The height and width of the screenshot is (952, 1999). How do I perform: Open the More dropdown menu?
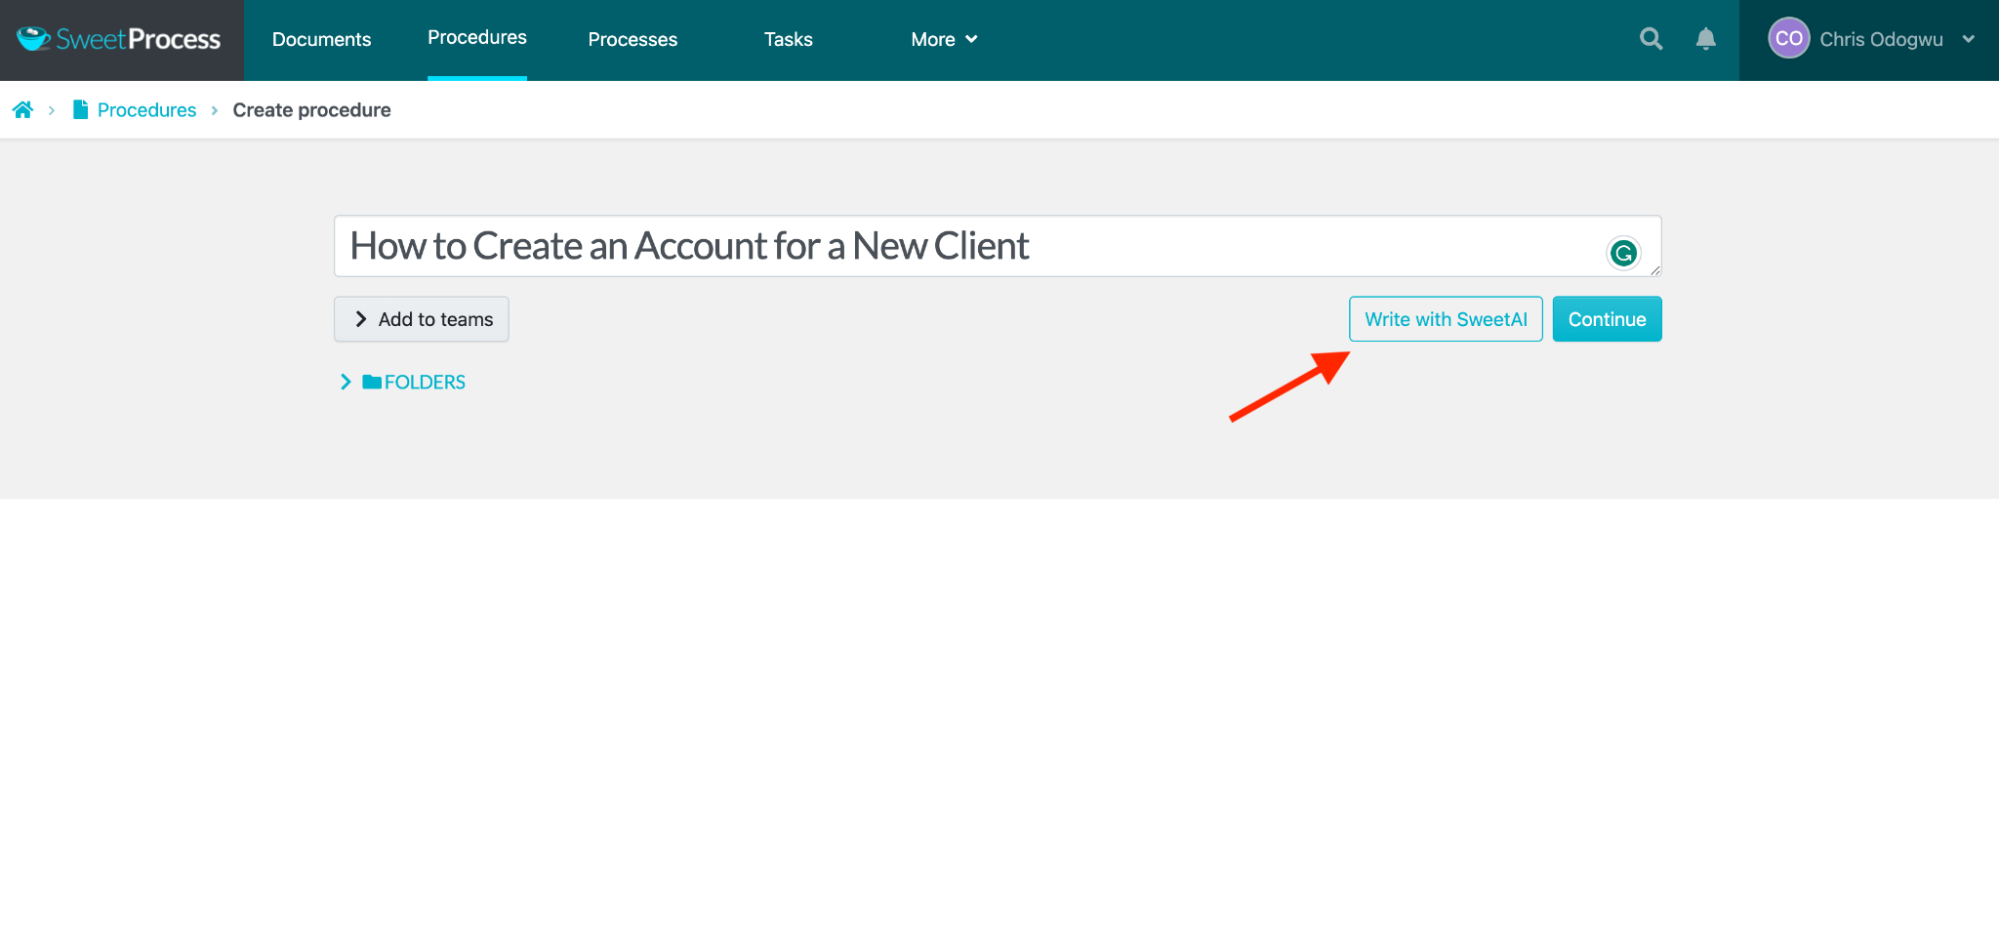[x=944, y=39]
